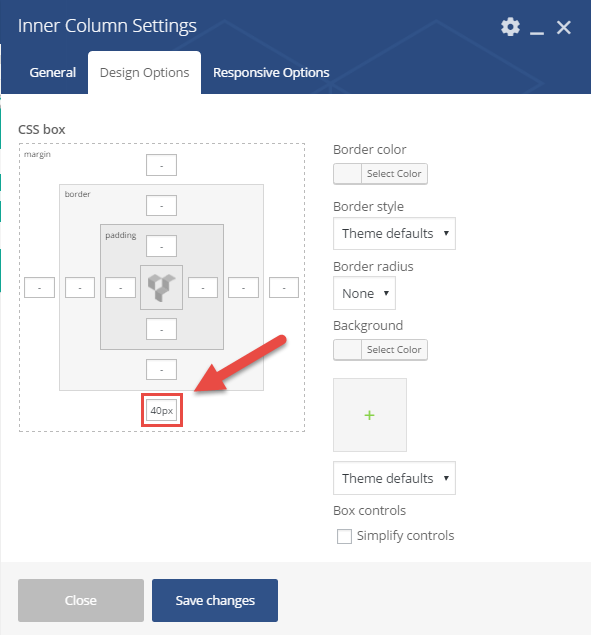Open the Background Select Color picker
Screen dimensions: 591x635
coord(380,349)
